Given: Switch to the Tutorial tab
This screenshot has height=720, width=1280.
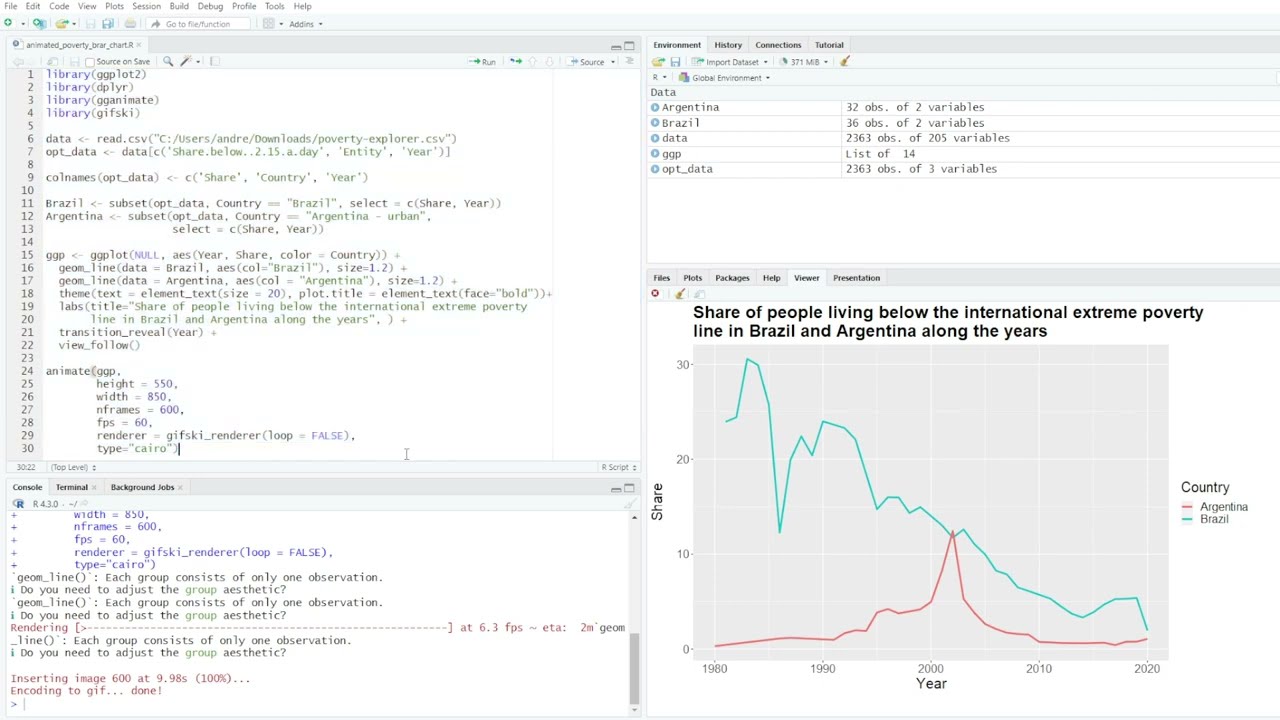Looking at the screenshot, I should click(x=829, y=45).
